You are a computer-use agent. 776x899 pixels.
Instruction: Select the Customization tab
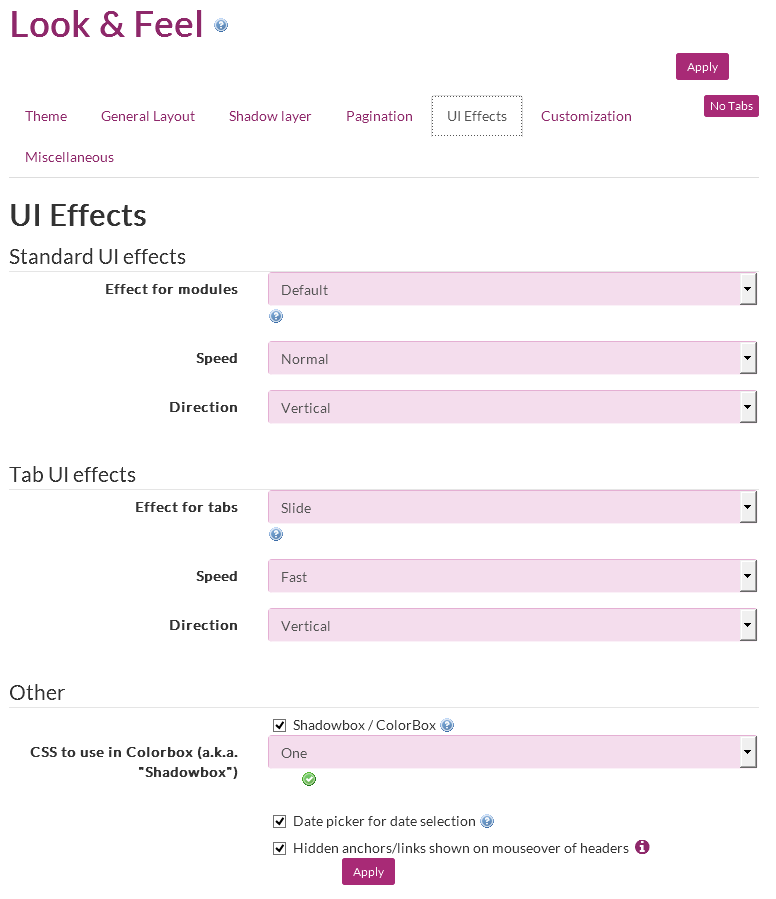[x=586, y=116]
